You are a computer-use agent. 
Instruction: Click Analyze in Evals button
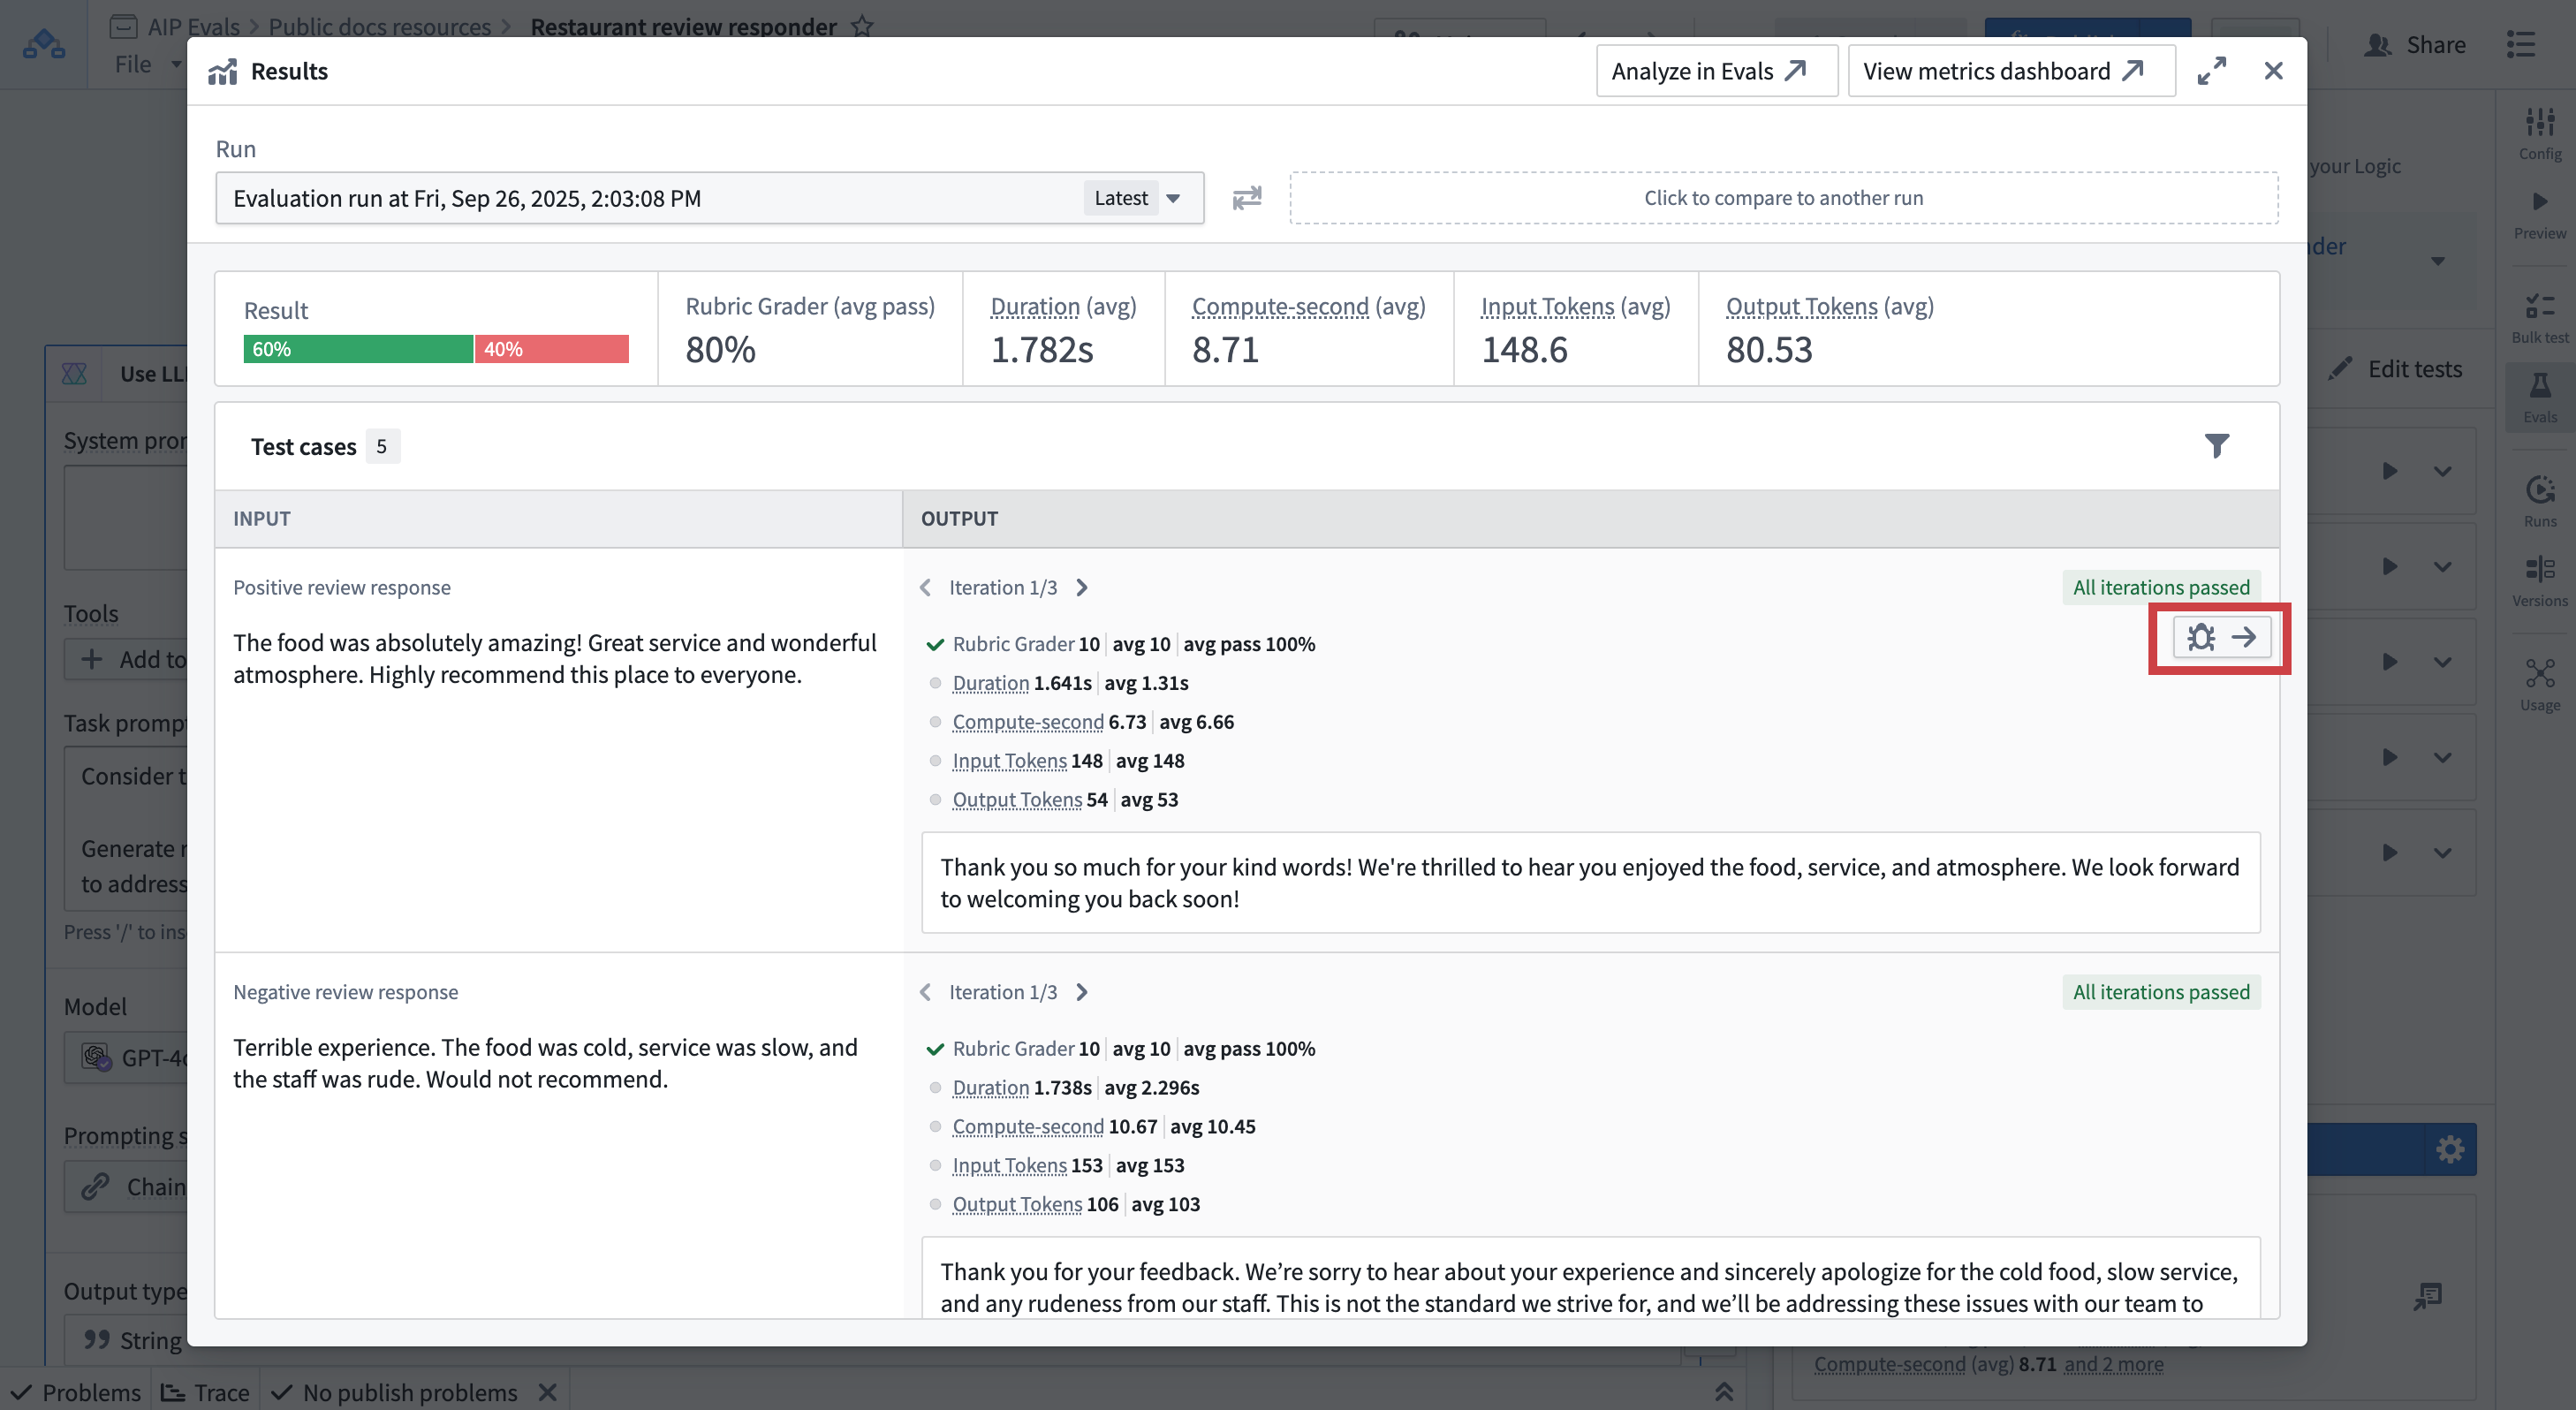pos(1715,71)
